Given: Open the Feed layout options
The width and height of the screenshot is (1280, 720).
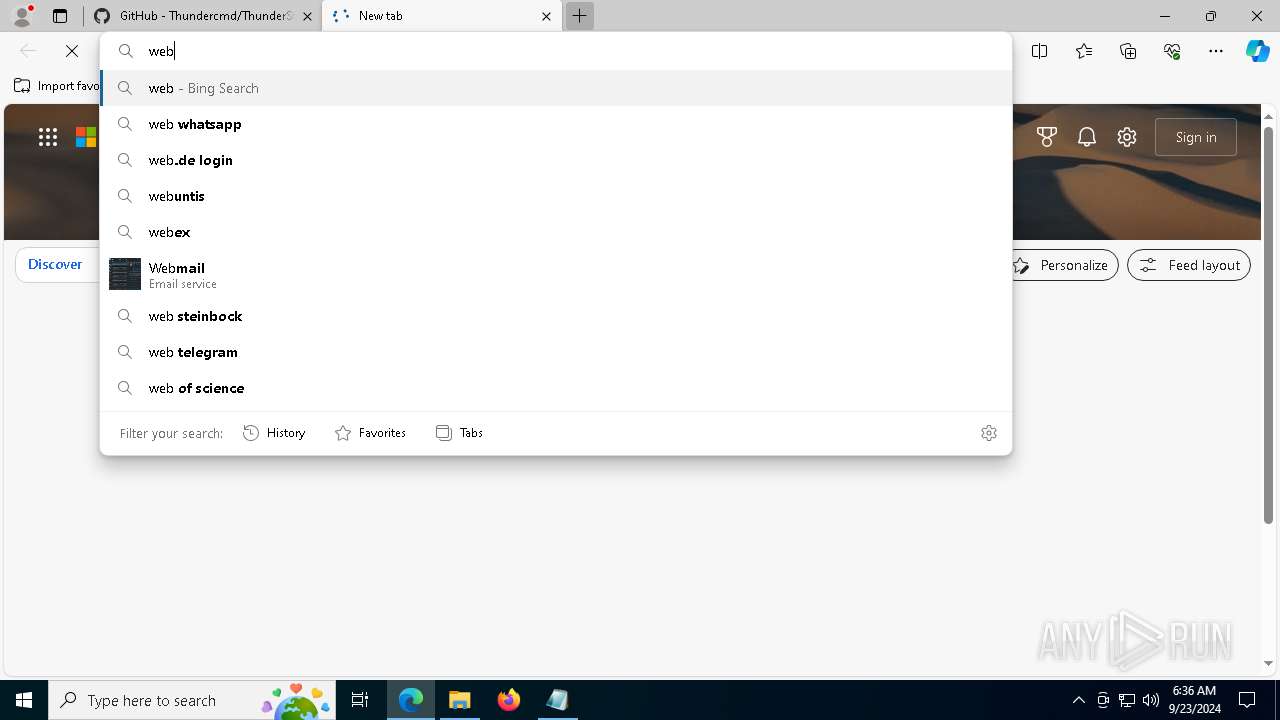Looking at the screenshot, I should [x=1189, y=265].
